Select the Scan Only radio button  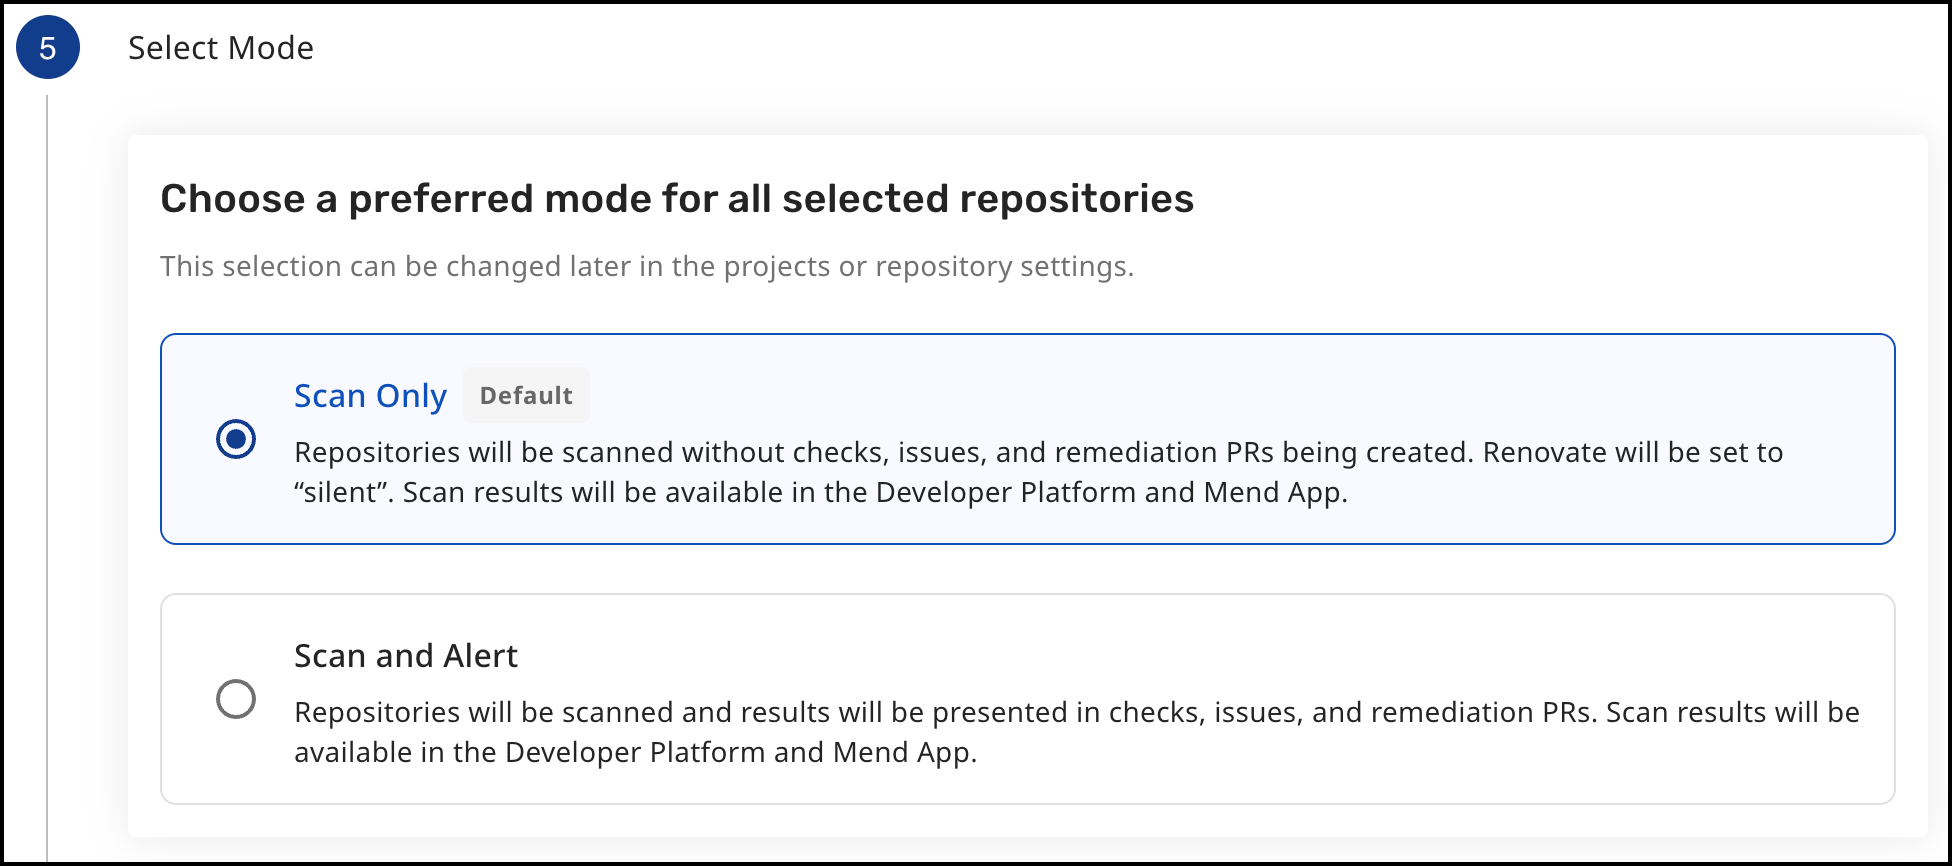click(236, 439)
